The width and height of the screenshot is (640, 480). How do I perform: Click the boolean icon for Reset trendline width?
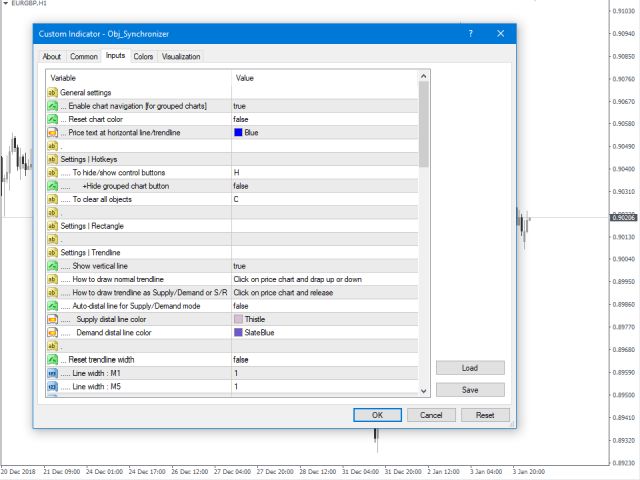tap(52, 360)
